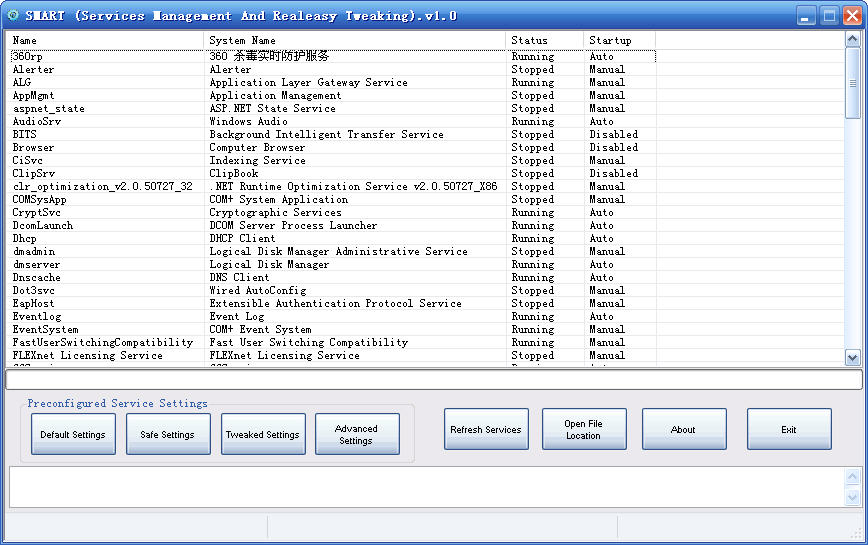Sort services by Status column header
This screenshot has width=868, height=545.
tap(544, 40)
